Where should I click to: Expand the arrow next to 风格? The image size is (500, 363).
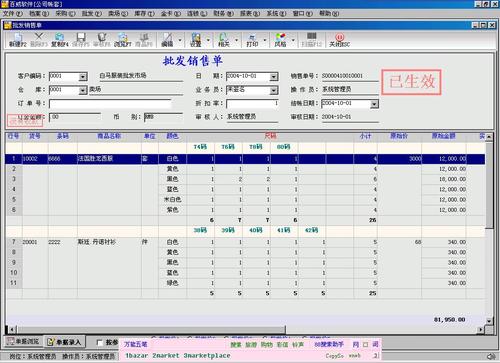click(x=293, y=40)
